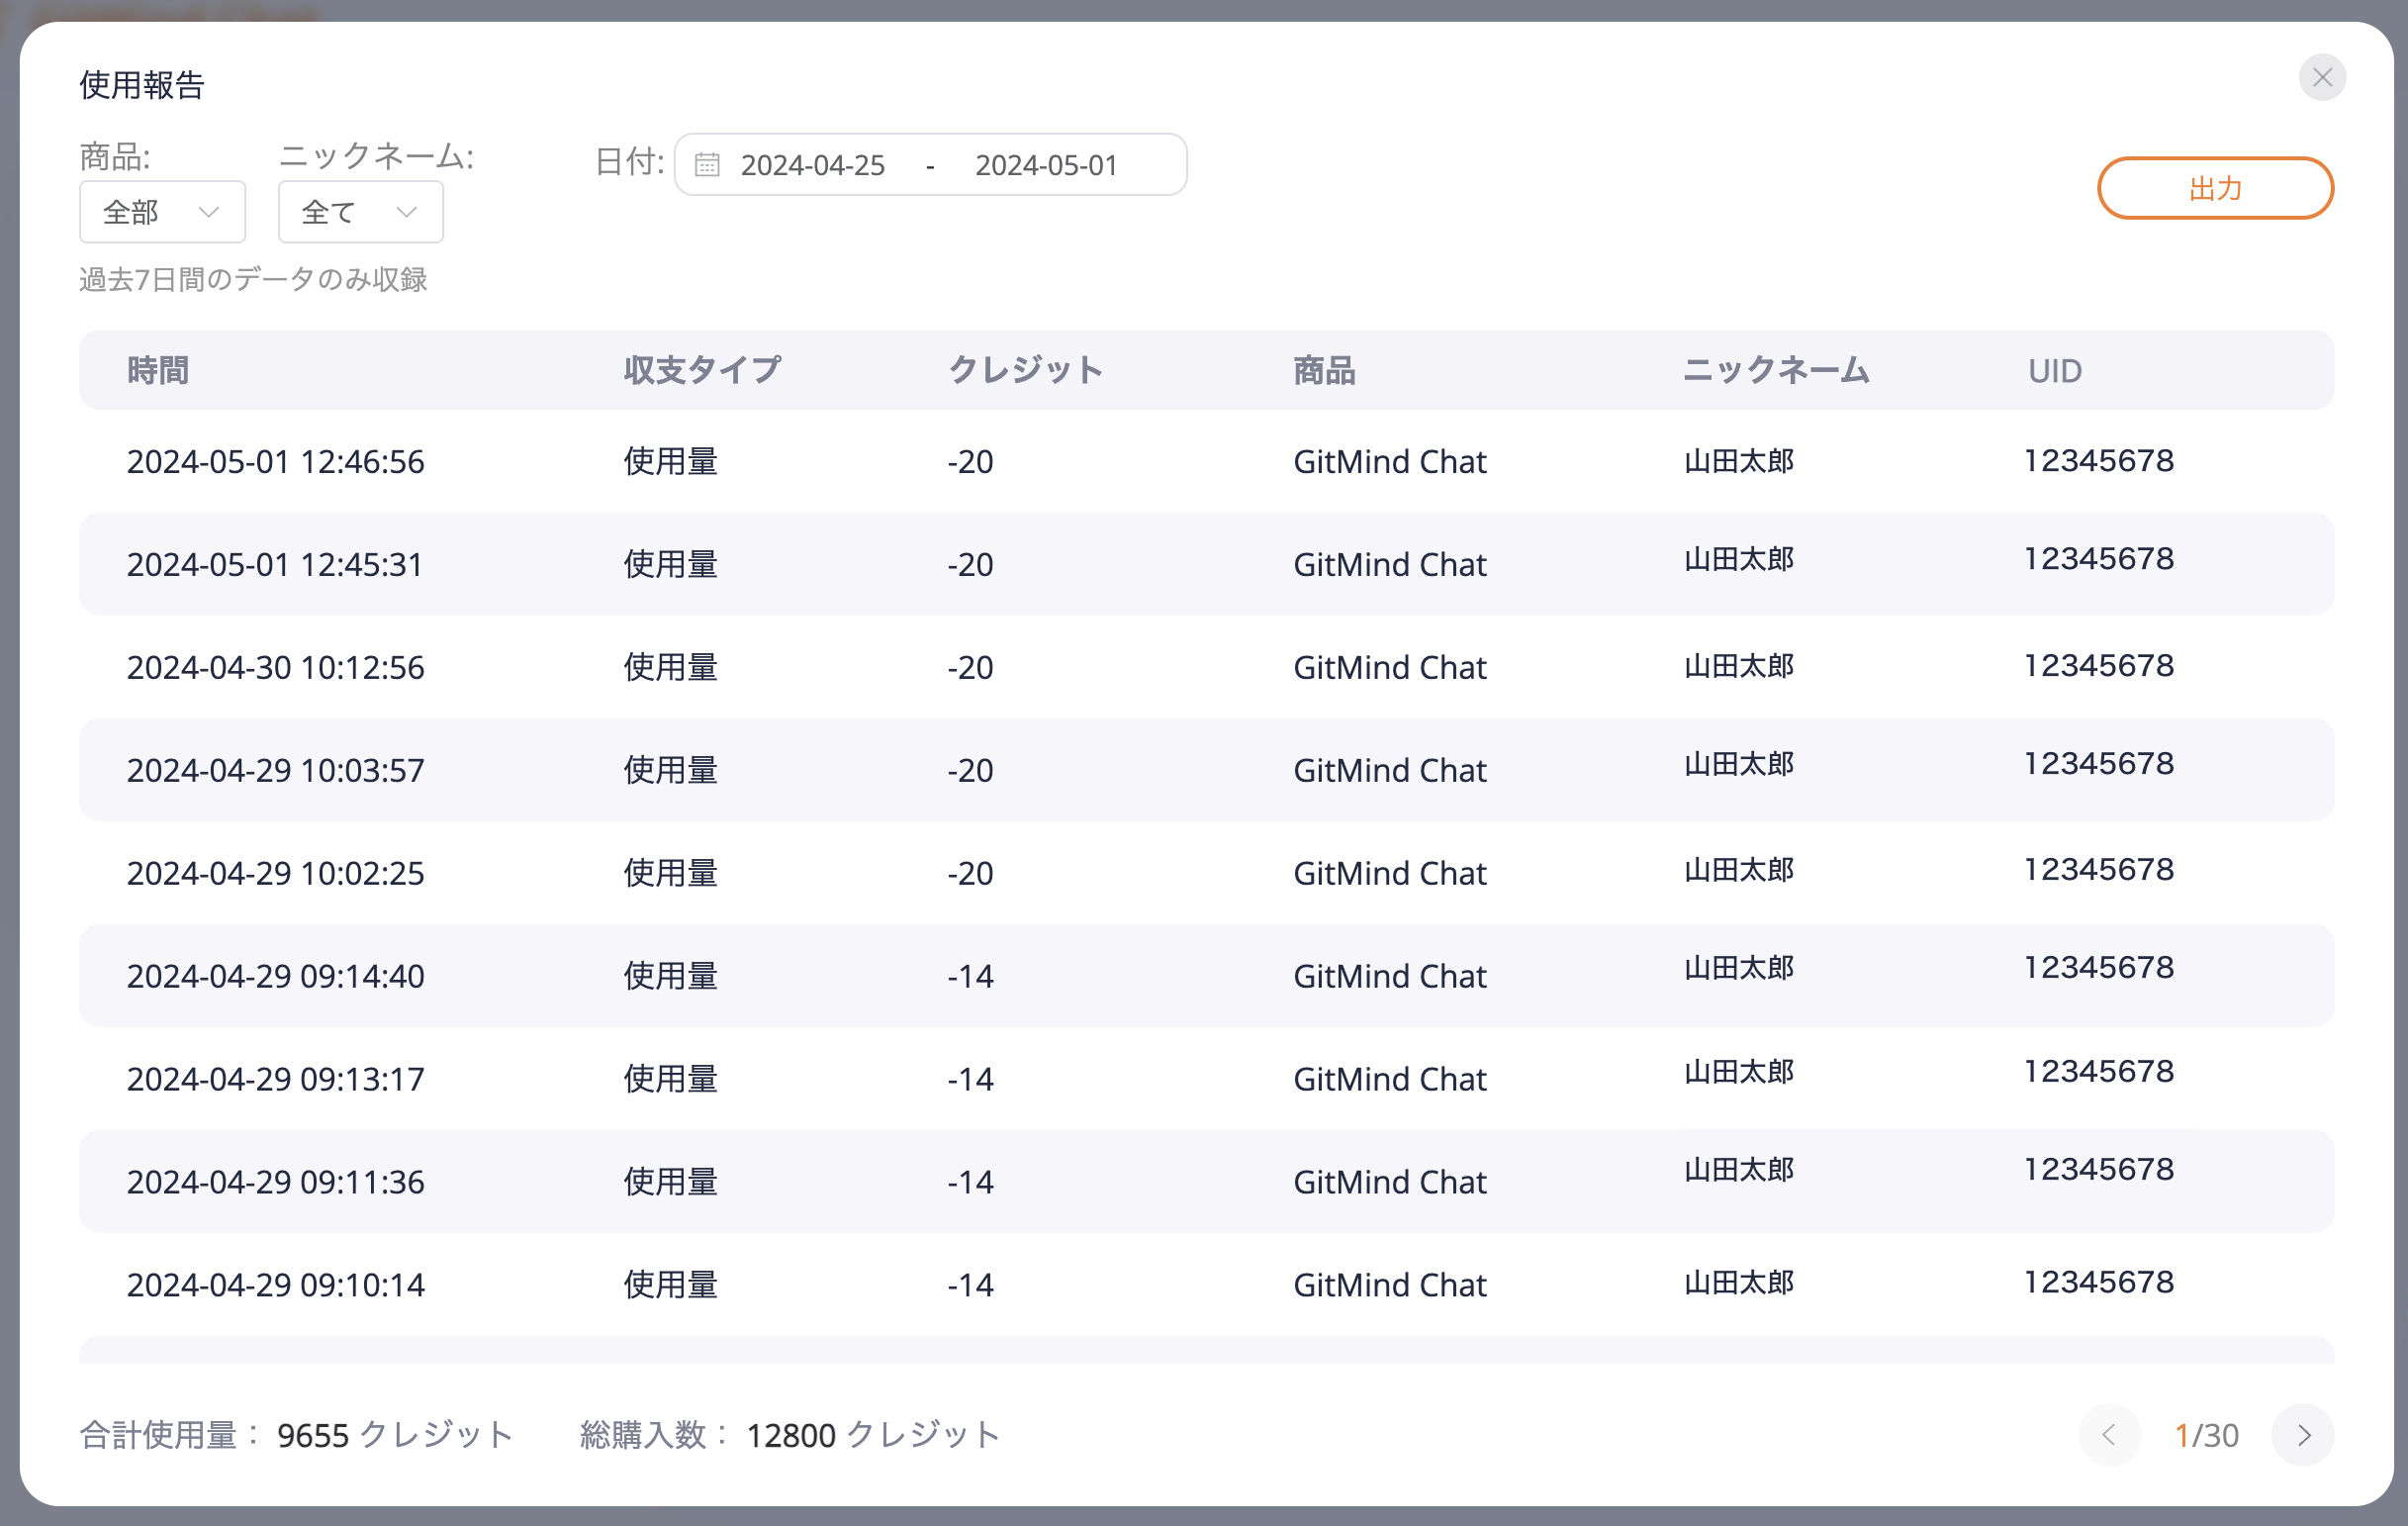Click 山田太郎 in the 2024-04-29 09:10:14 row
This screenshot has height=1526, width=2408.
pyautogui.click(x=1738, y=1283)
